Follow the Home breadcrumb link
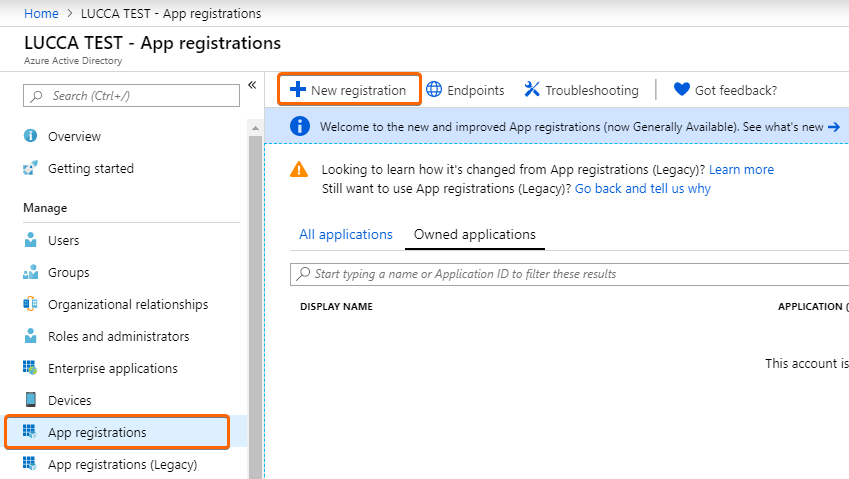 pyautogui.click(x=41, y=14)
